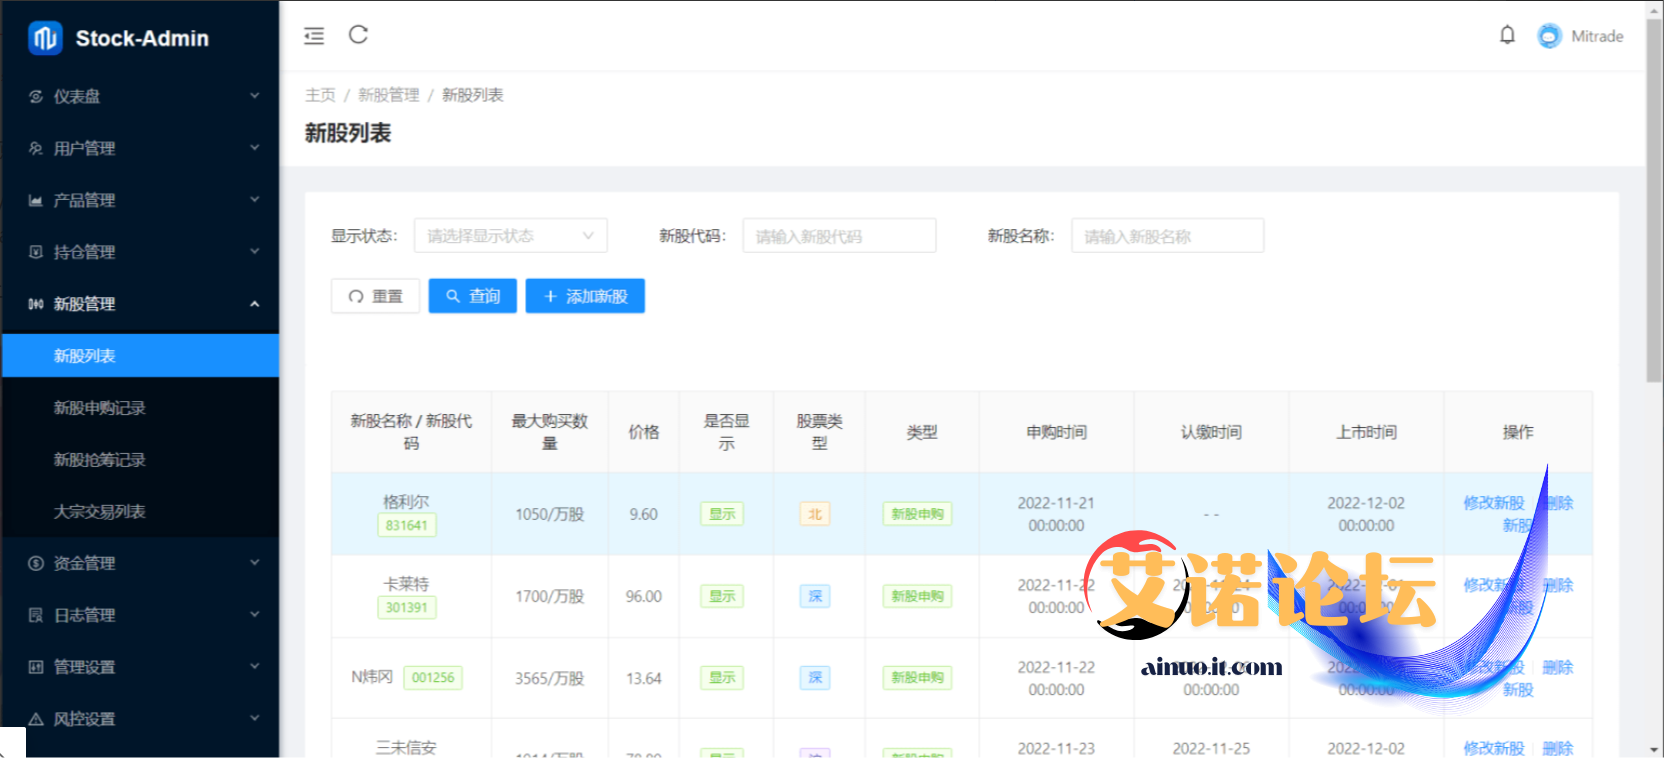Click 新股管理 breadcrumb link
Image resolution: width=1664 pixels, height=758 pixels.
coord(389,95)
